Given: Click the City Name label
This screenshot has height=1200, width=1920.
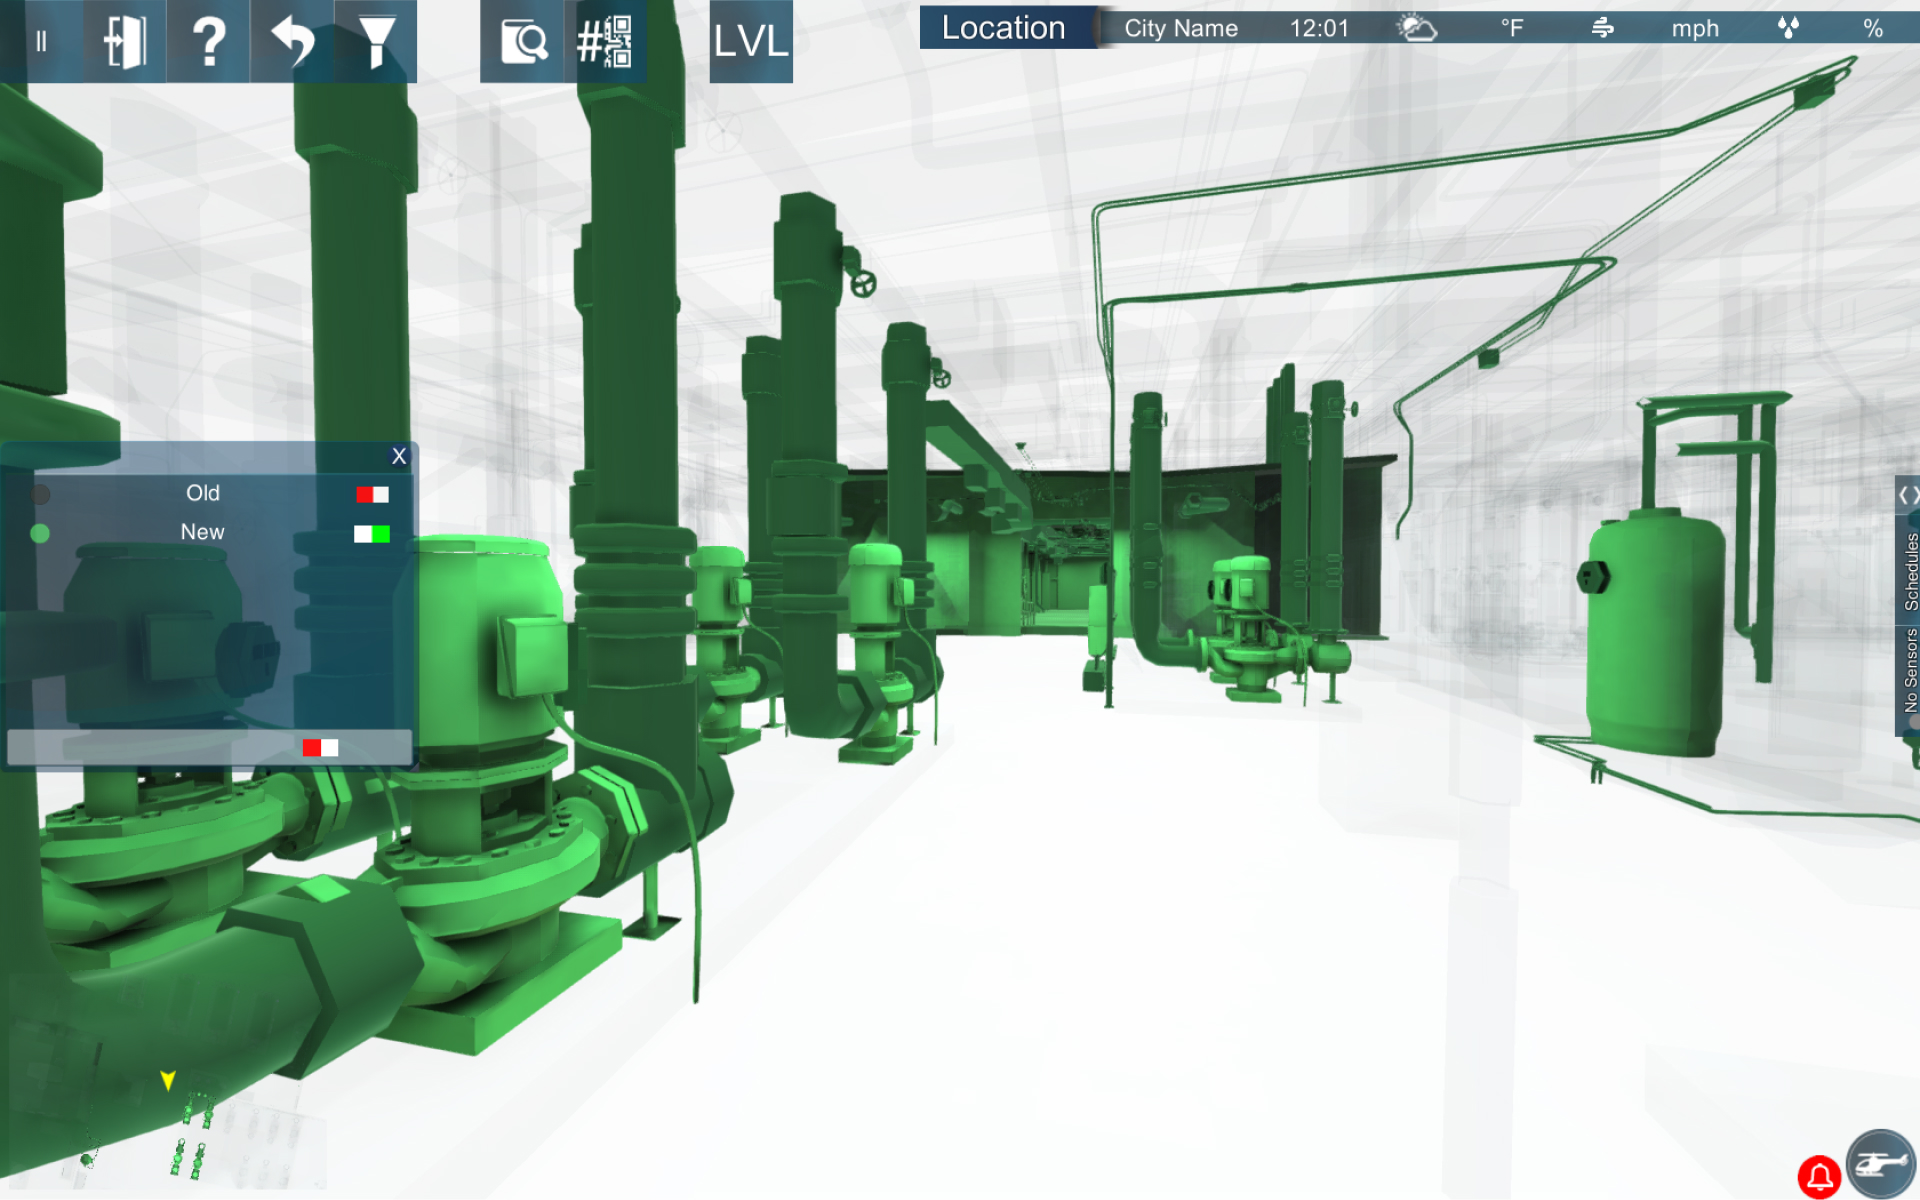Looking at the screenshot, I should click(1180, 28).
